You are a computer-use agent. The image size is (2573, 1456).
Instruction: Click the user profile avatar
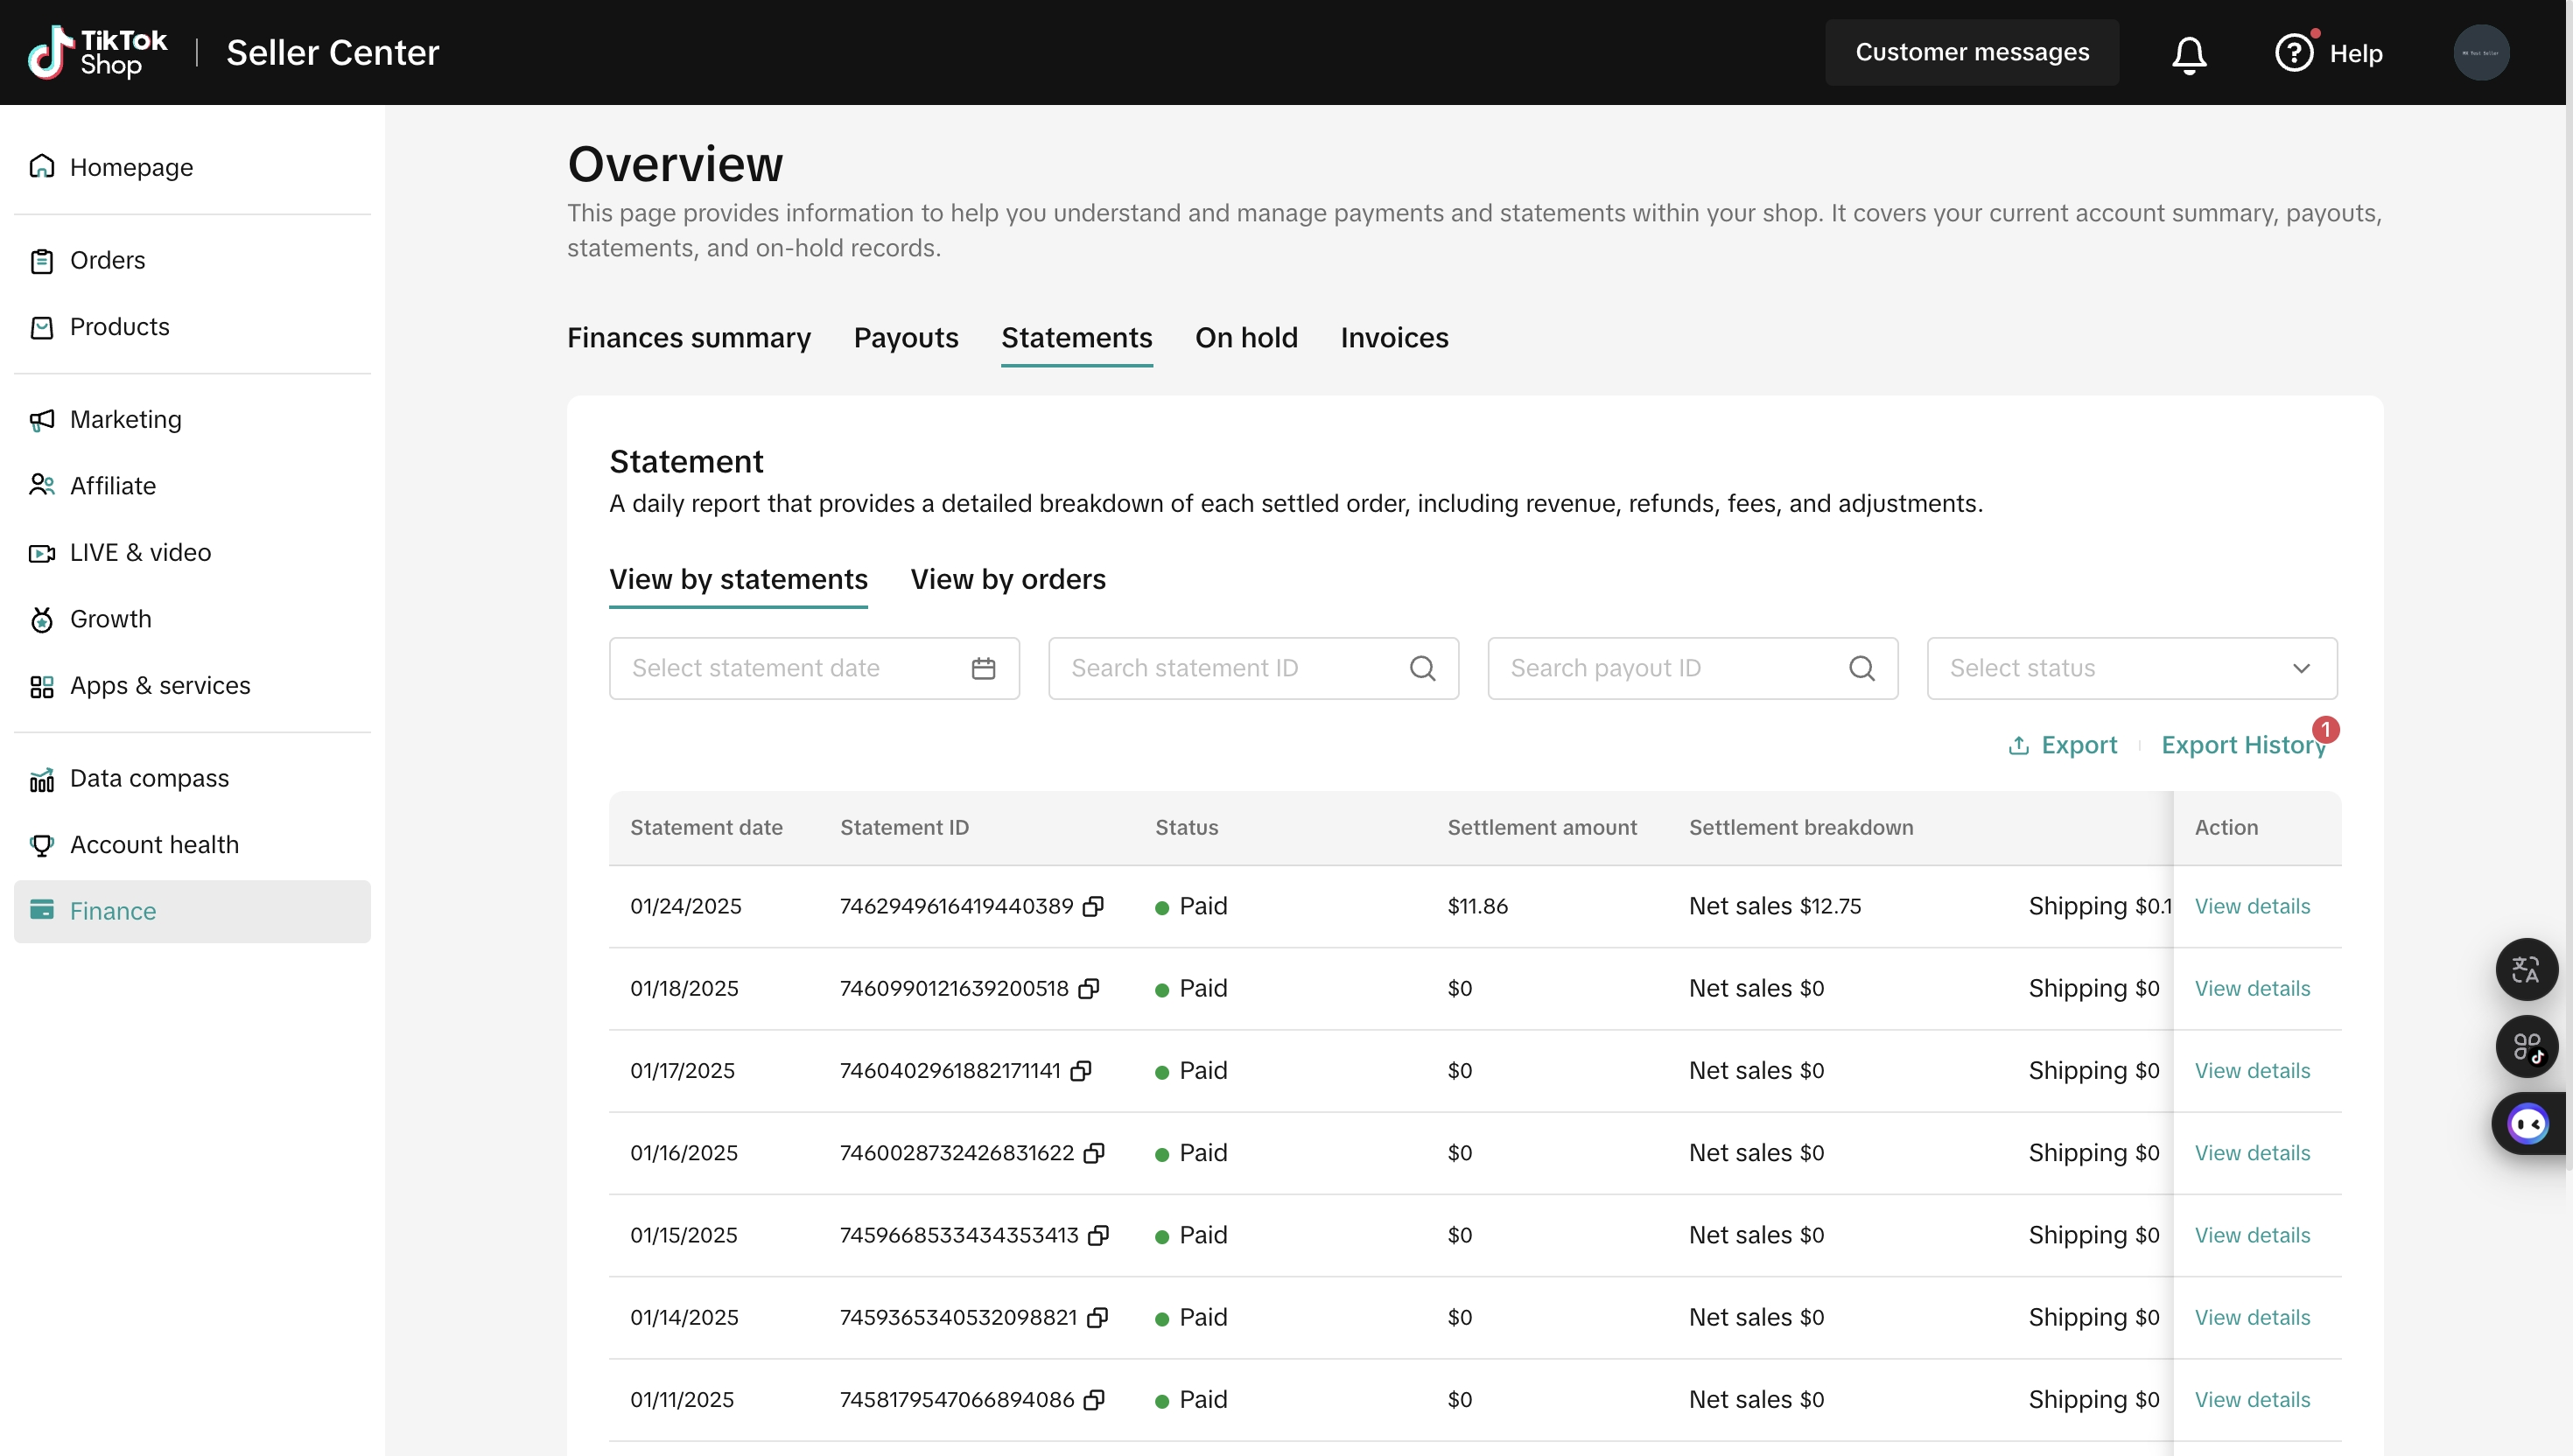2480,53
